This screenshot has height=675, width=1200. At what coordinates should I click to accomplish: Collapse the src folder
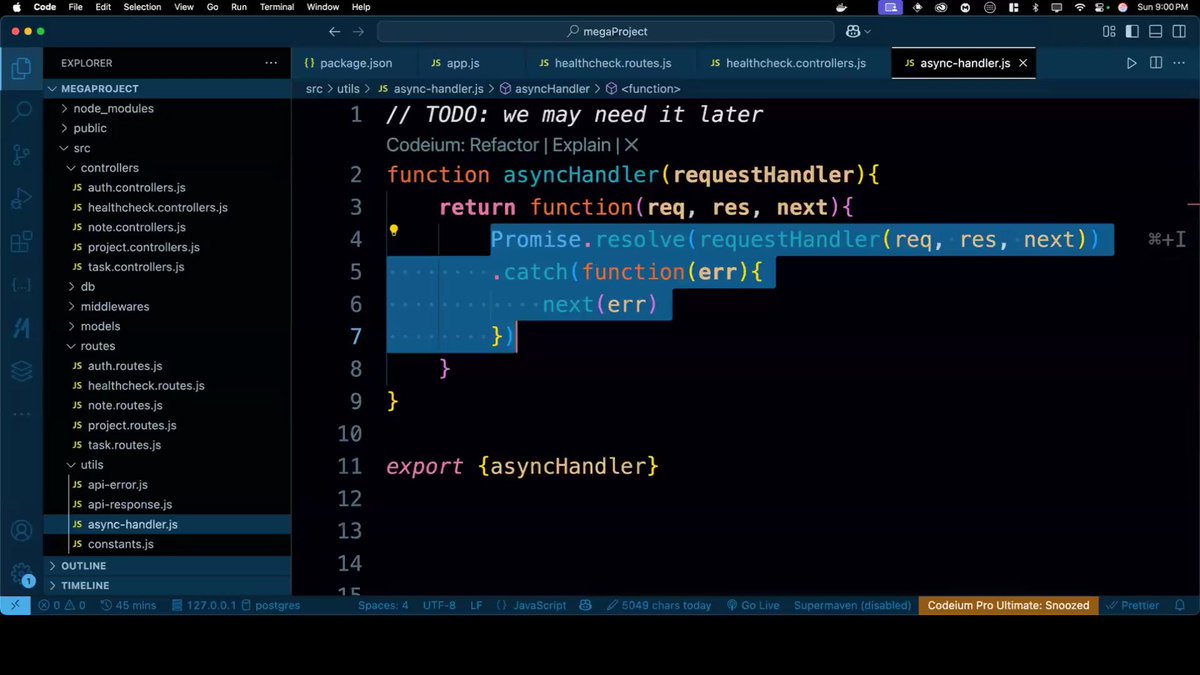80,147
